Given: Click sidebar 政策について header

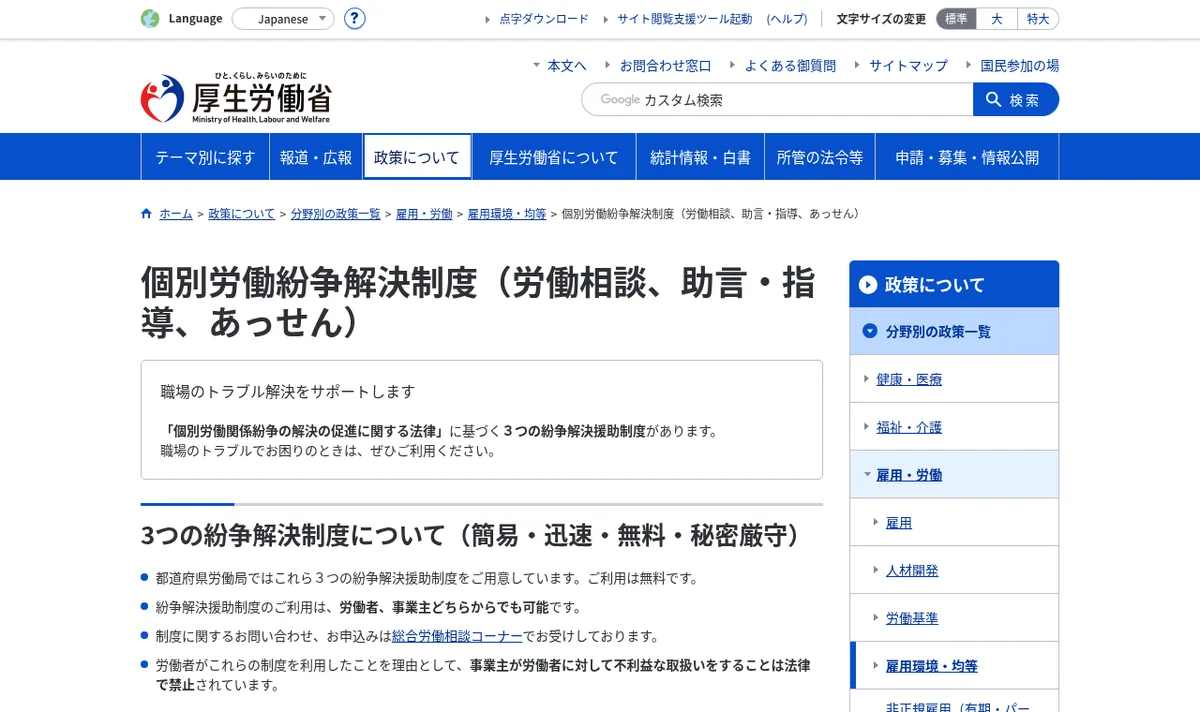Looking at the screenshot, I should (954, 284).
